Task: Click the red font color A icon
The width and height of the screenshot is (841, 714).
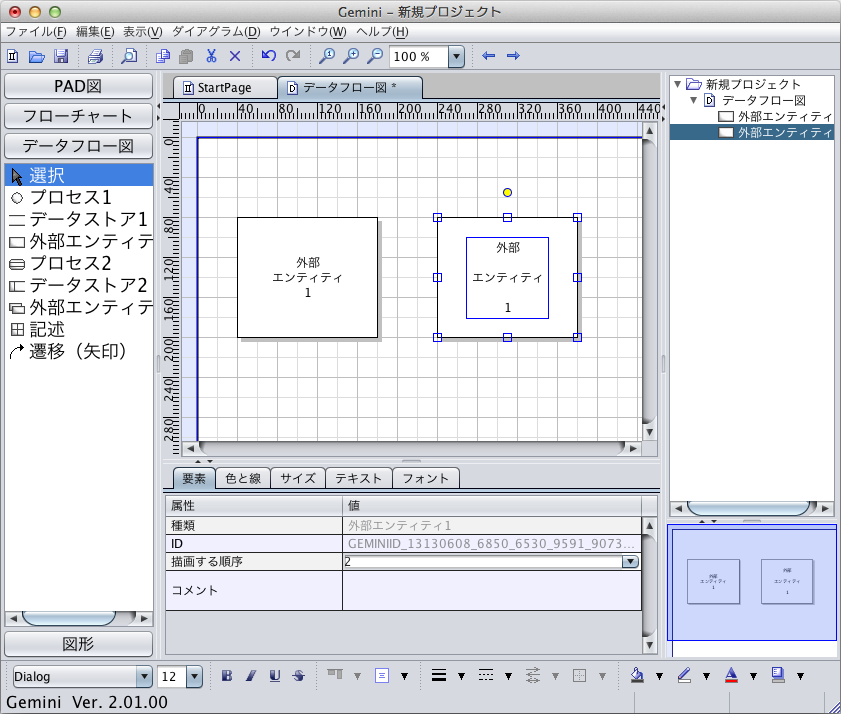Action: (731, 675)
